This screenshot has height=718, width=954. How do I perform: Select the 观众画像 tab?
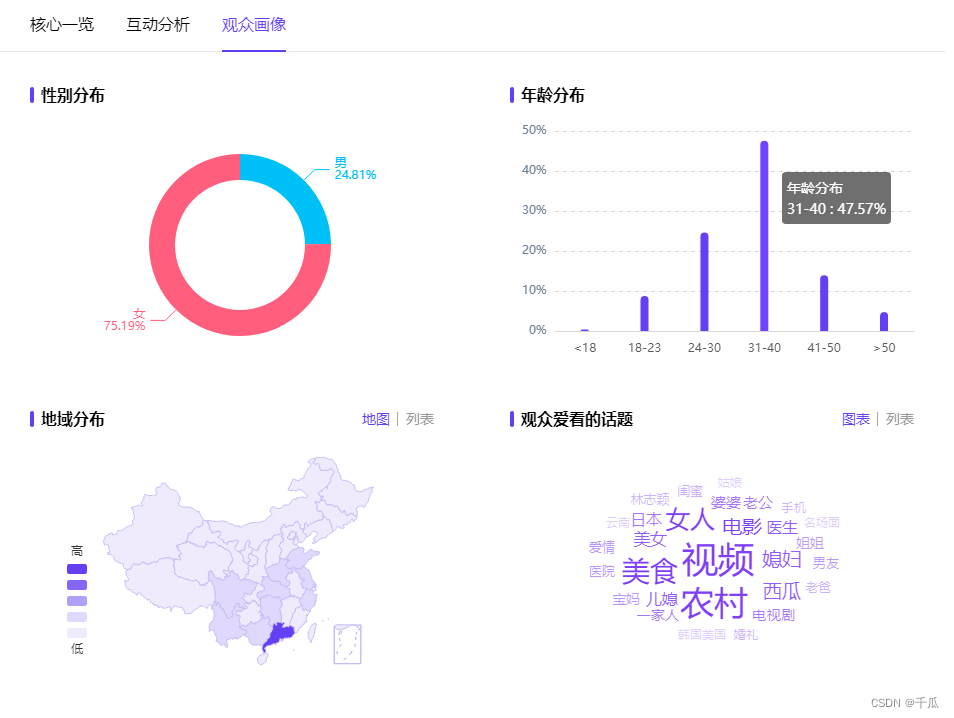[254, 25]
